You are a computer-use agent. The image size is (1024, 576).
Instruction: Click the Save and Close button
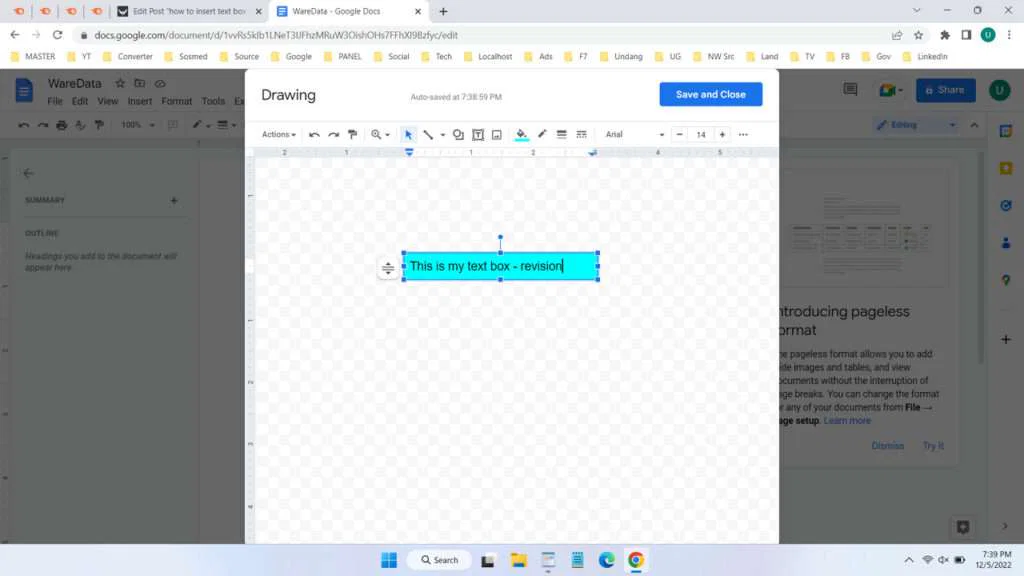pos(710,94)
